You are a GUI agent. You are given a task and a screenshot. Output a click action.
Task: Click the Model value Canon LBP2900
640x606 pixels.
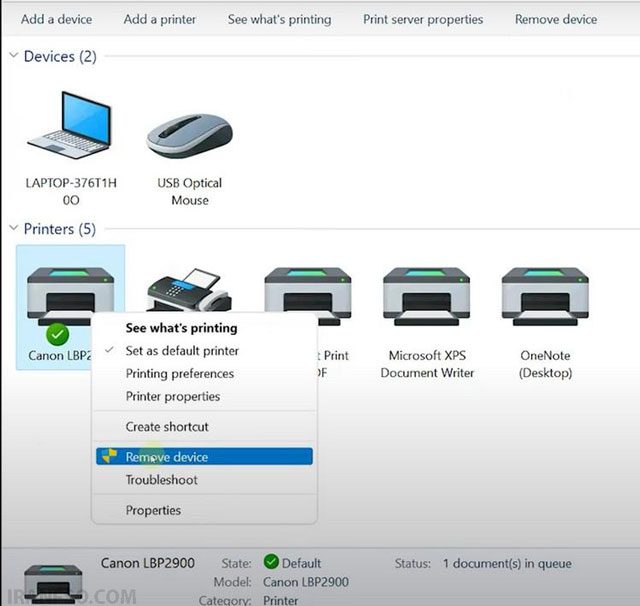306,582
